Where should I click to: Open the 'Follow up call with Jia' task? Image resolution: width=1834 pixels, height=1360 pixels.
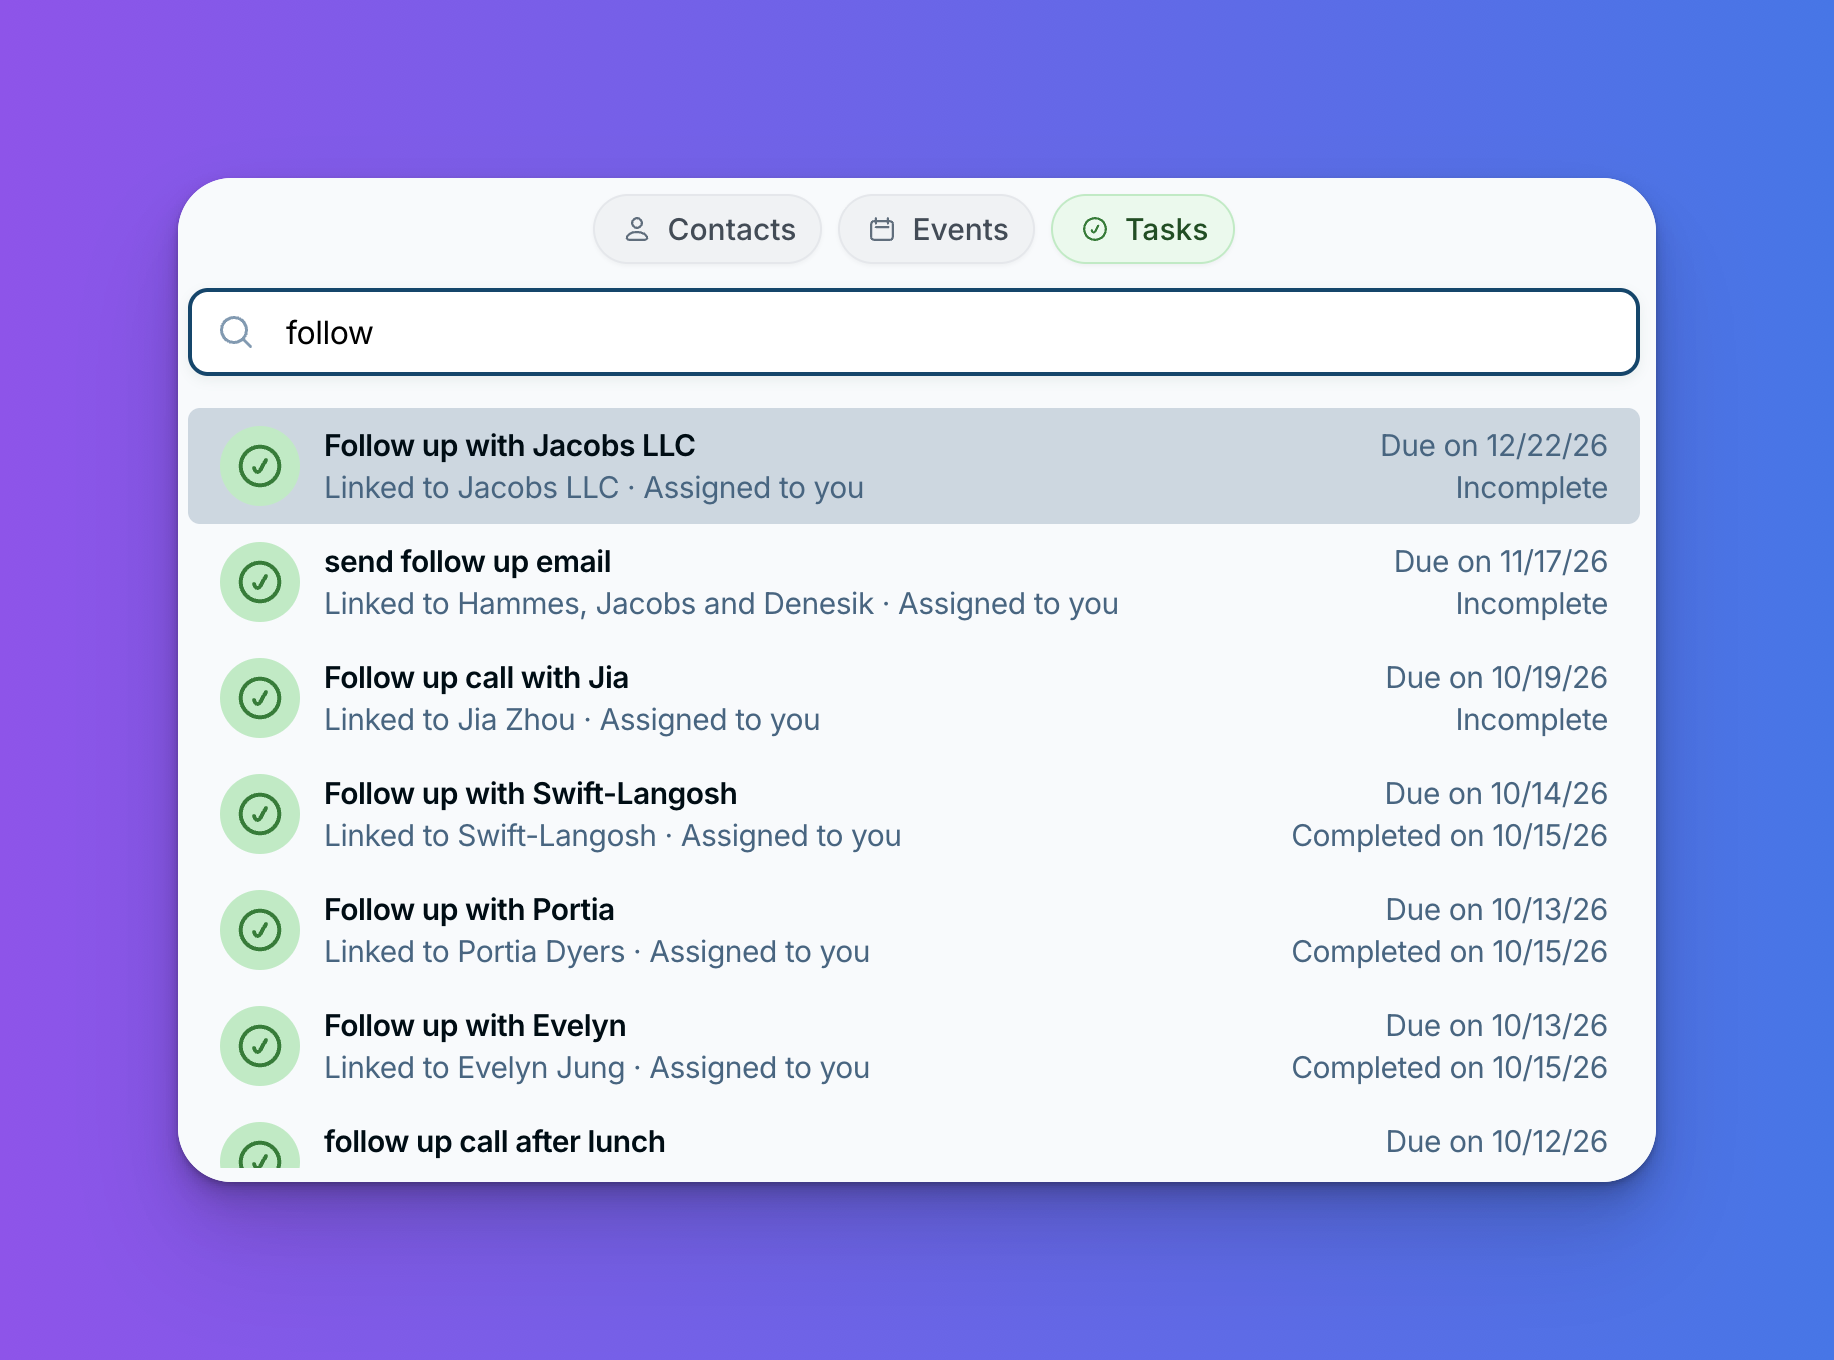pos(914,698)
